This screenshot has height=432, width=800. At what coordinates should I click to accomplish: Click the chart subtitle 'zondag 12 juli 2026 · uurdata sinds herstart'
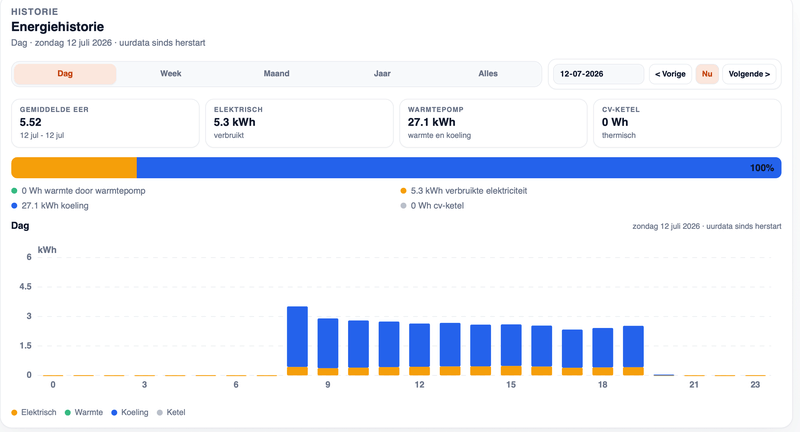[x=707, y=226]
